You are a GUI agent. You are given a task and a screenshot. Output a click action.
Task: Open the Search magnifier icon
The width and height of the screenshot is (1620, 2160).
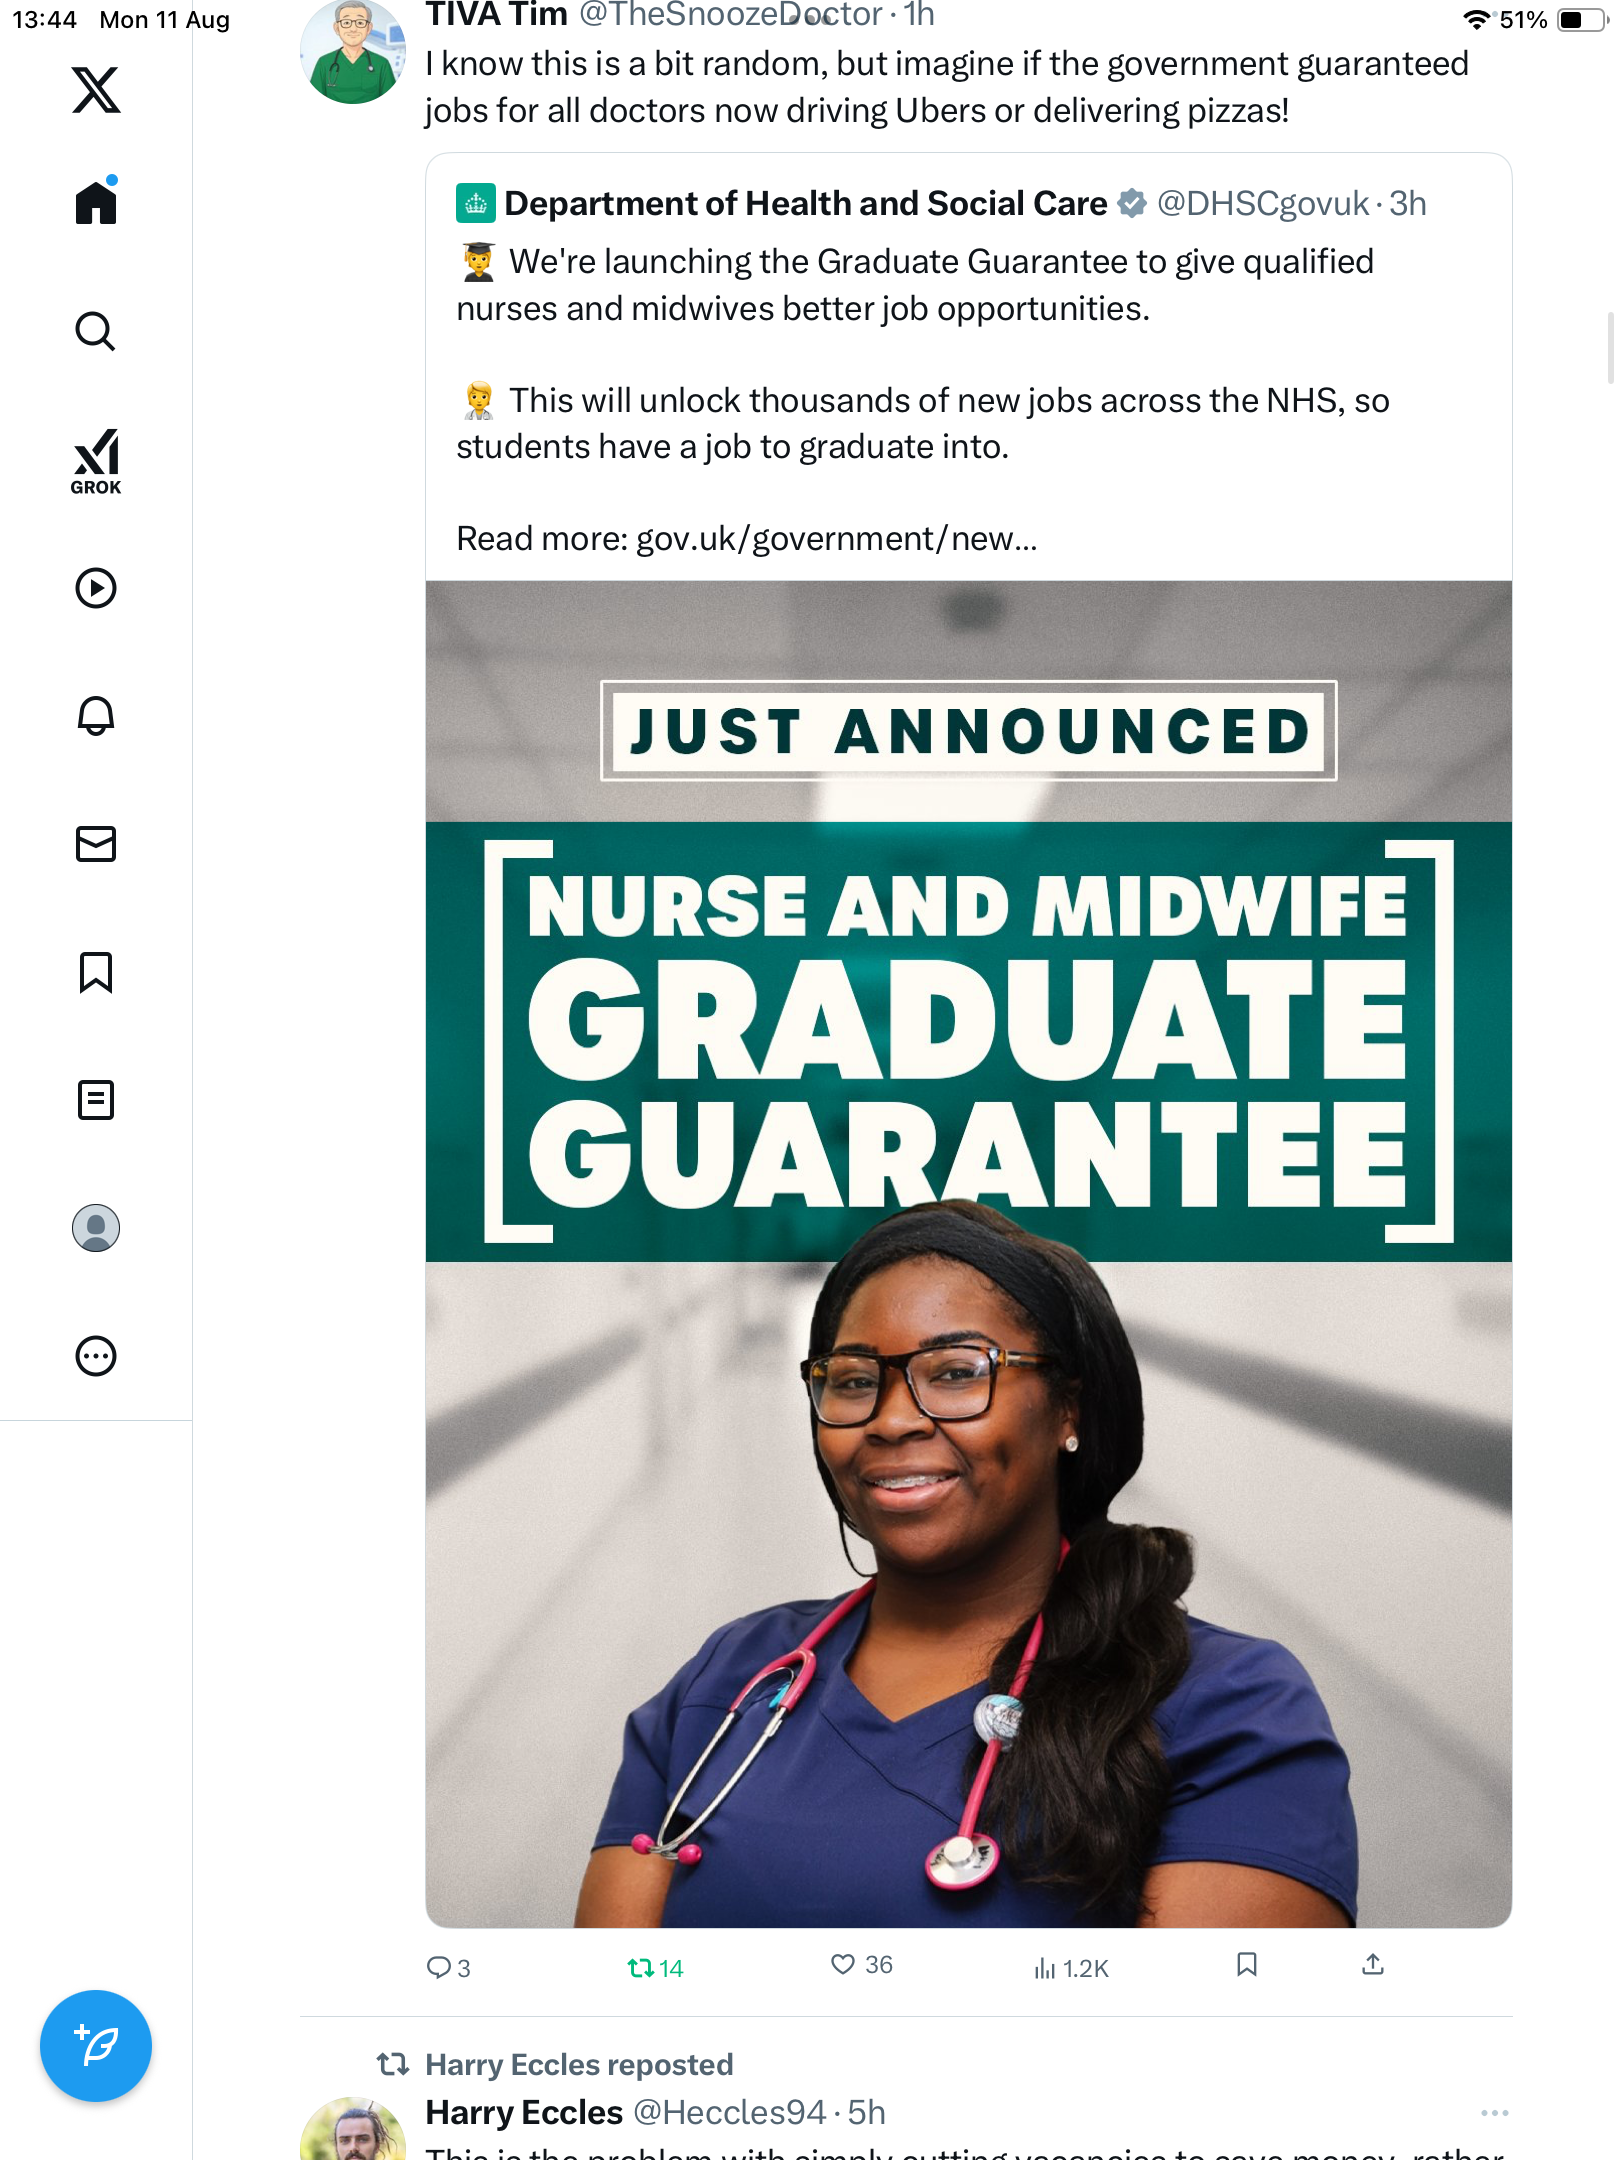96,331
